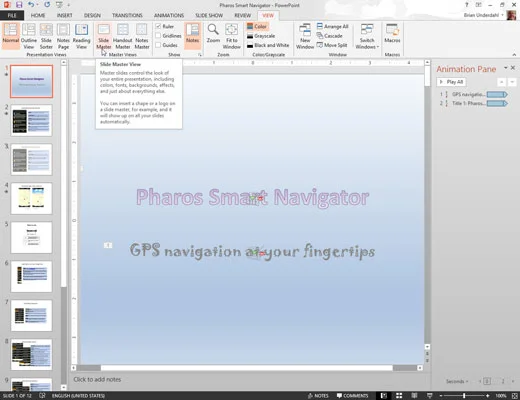Select slide 4 thumbnail
The width and height of the screenshot is (520, 400).
(x=31, y=198)
